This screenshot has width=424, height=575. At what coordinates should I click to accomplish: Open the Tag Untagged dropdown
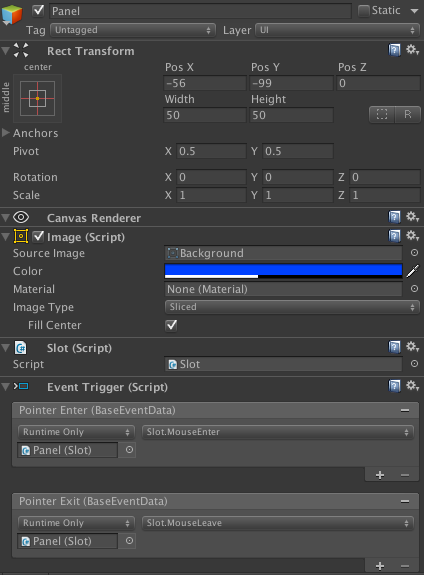[133, 30]
